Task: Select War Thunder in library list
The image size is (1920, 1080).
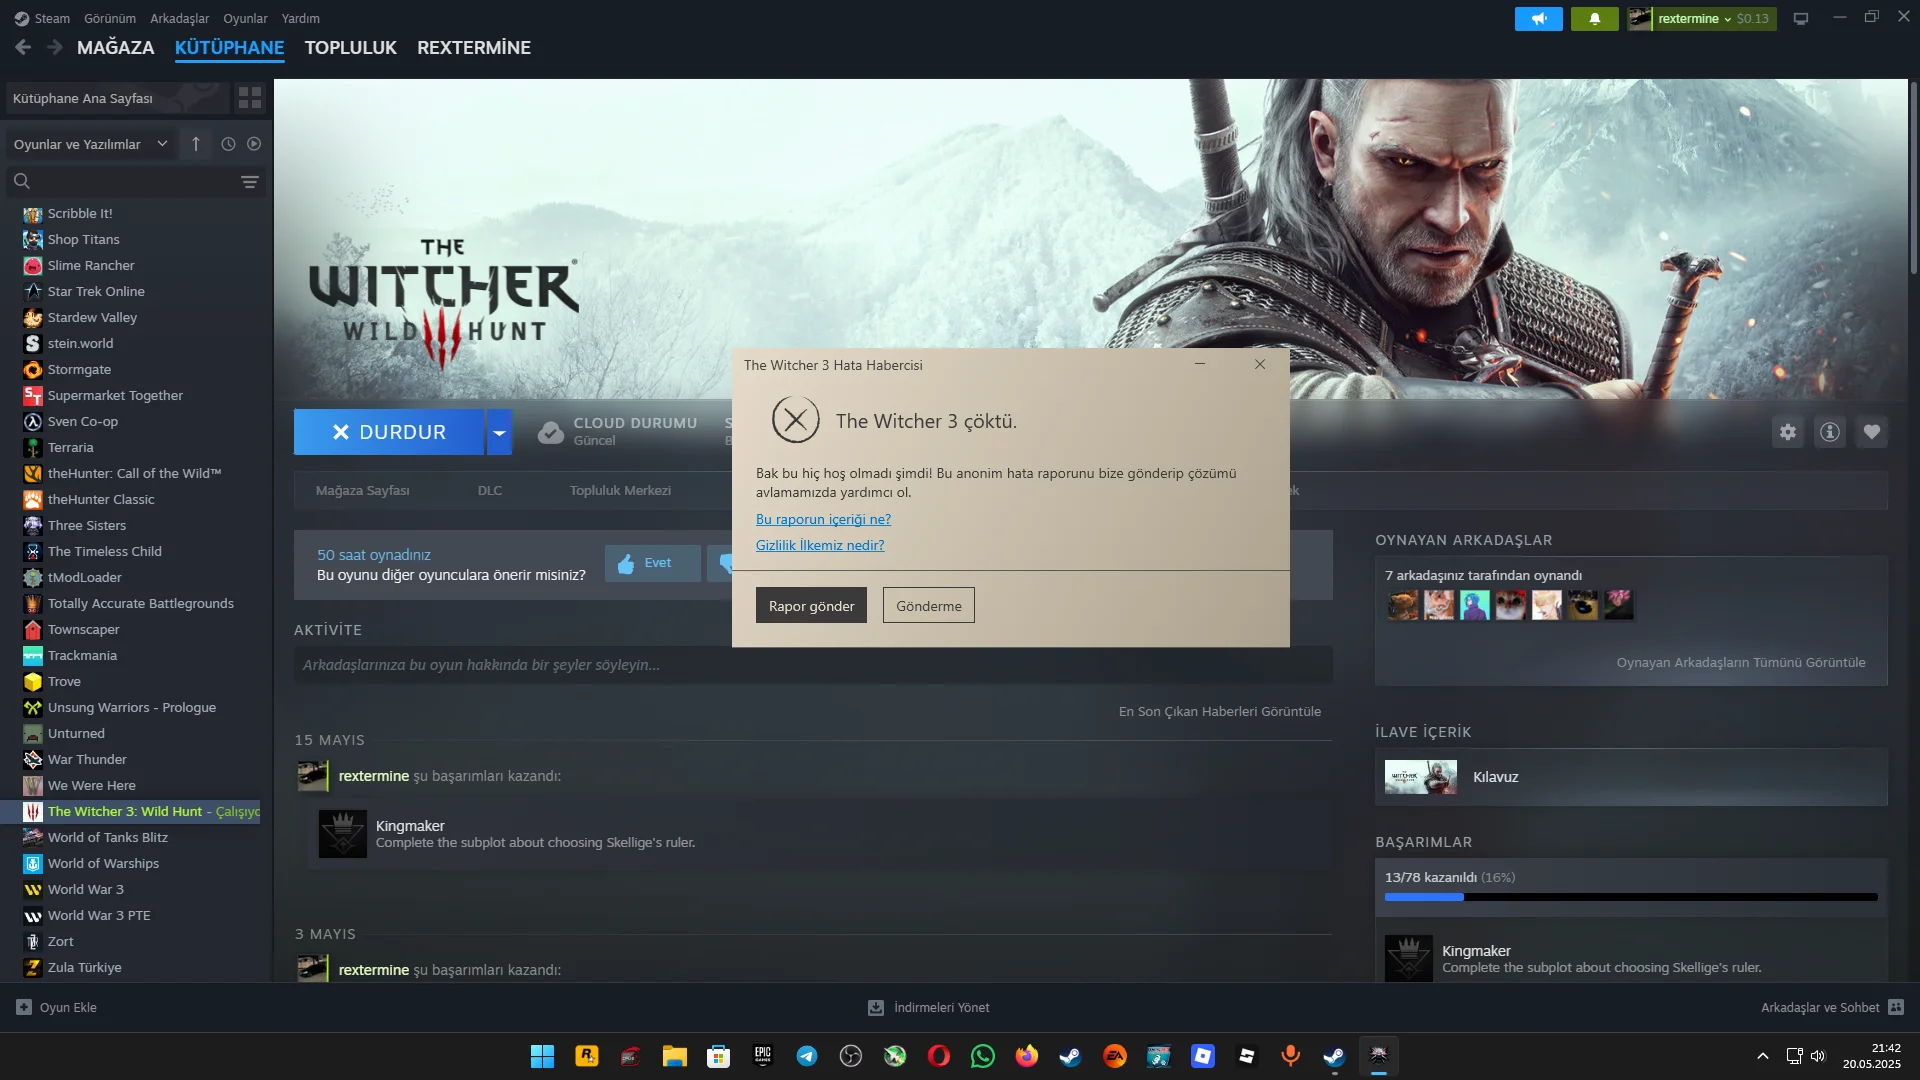Action: pos(87,759)
